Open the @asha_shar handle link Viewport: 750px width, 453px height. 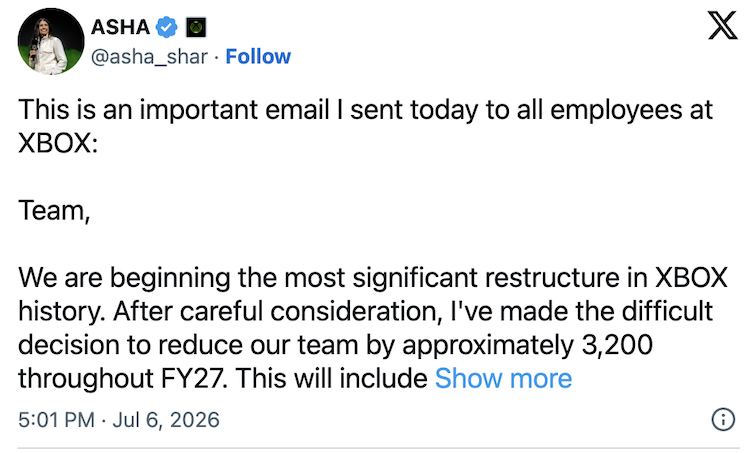pos(149,57)
